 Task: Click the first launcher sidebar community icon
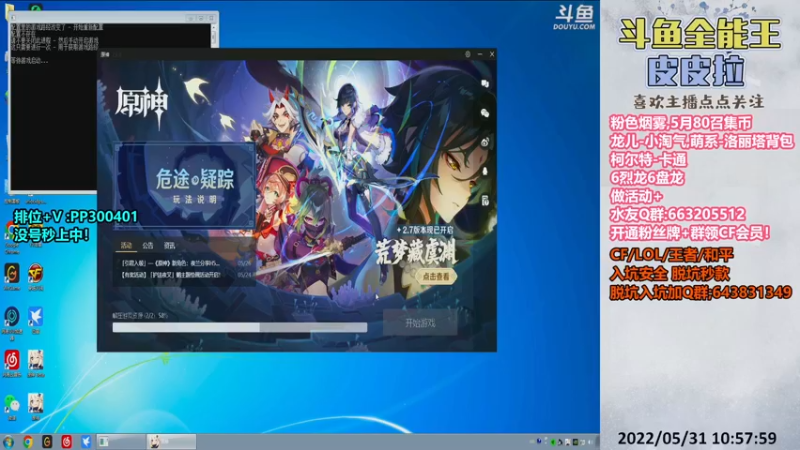(485, 83)
